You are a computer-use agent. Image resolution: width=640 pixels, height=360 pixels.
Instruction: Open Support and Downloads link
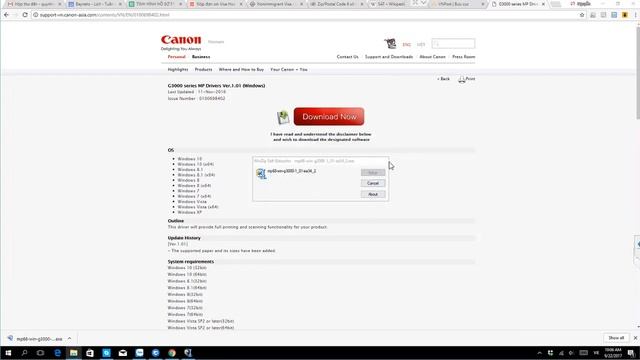click(x=389, y=57)
